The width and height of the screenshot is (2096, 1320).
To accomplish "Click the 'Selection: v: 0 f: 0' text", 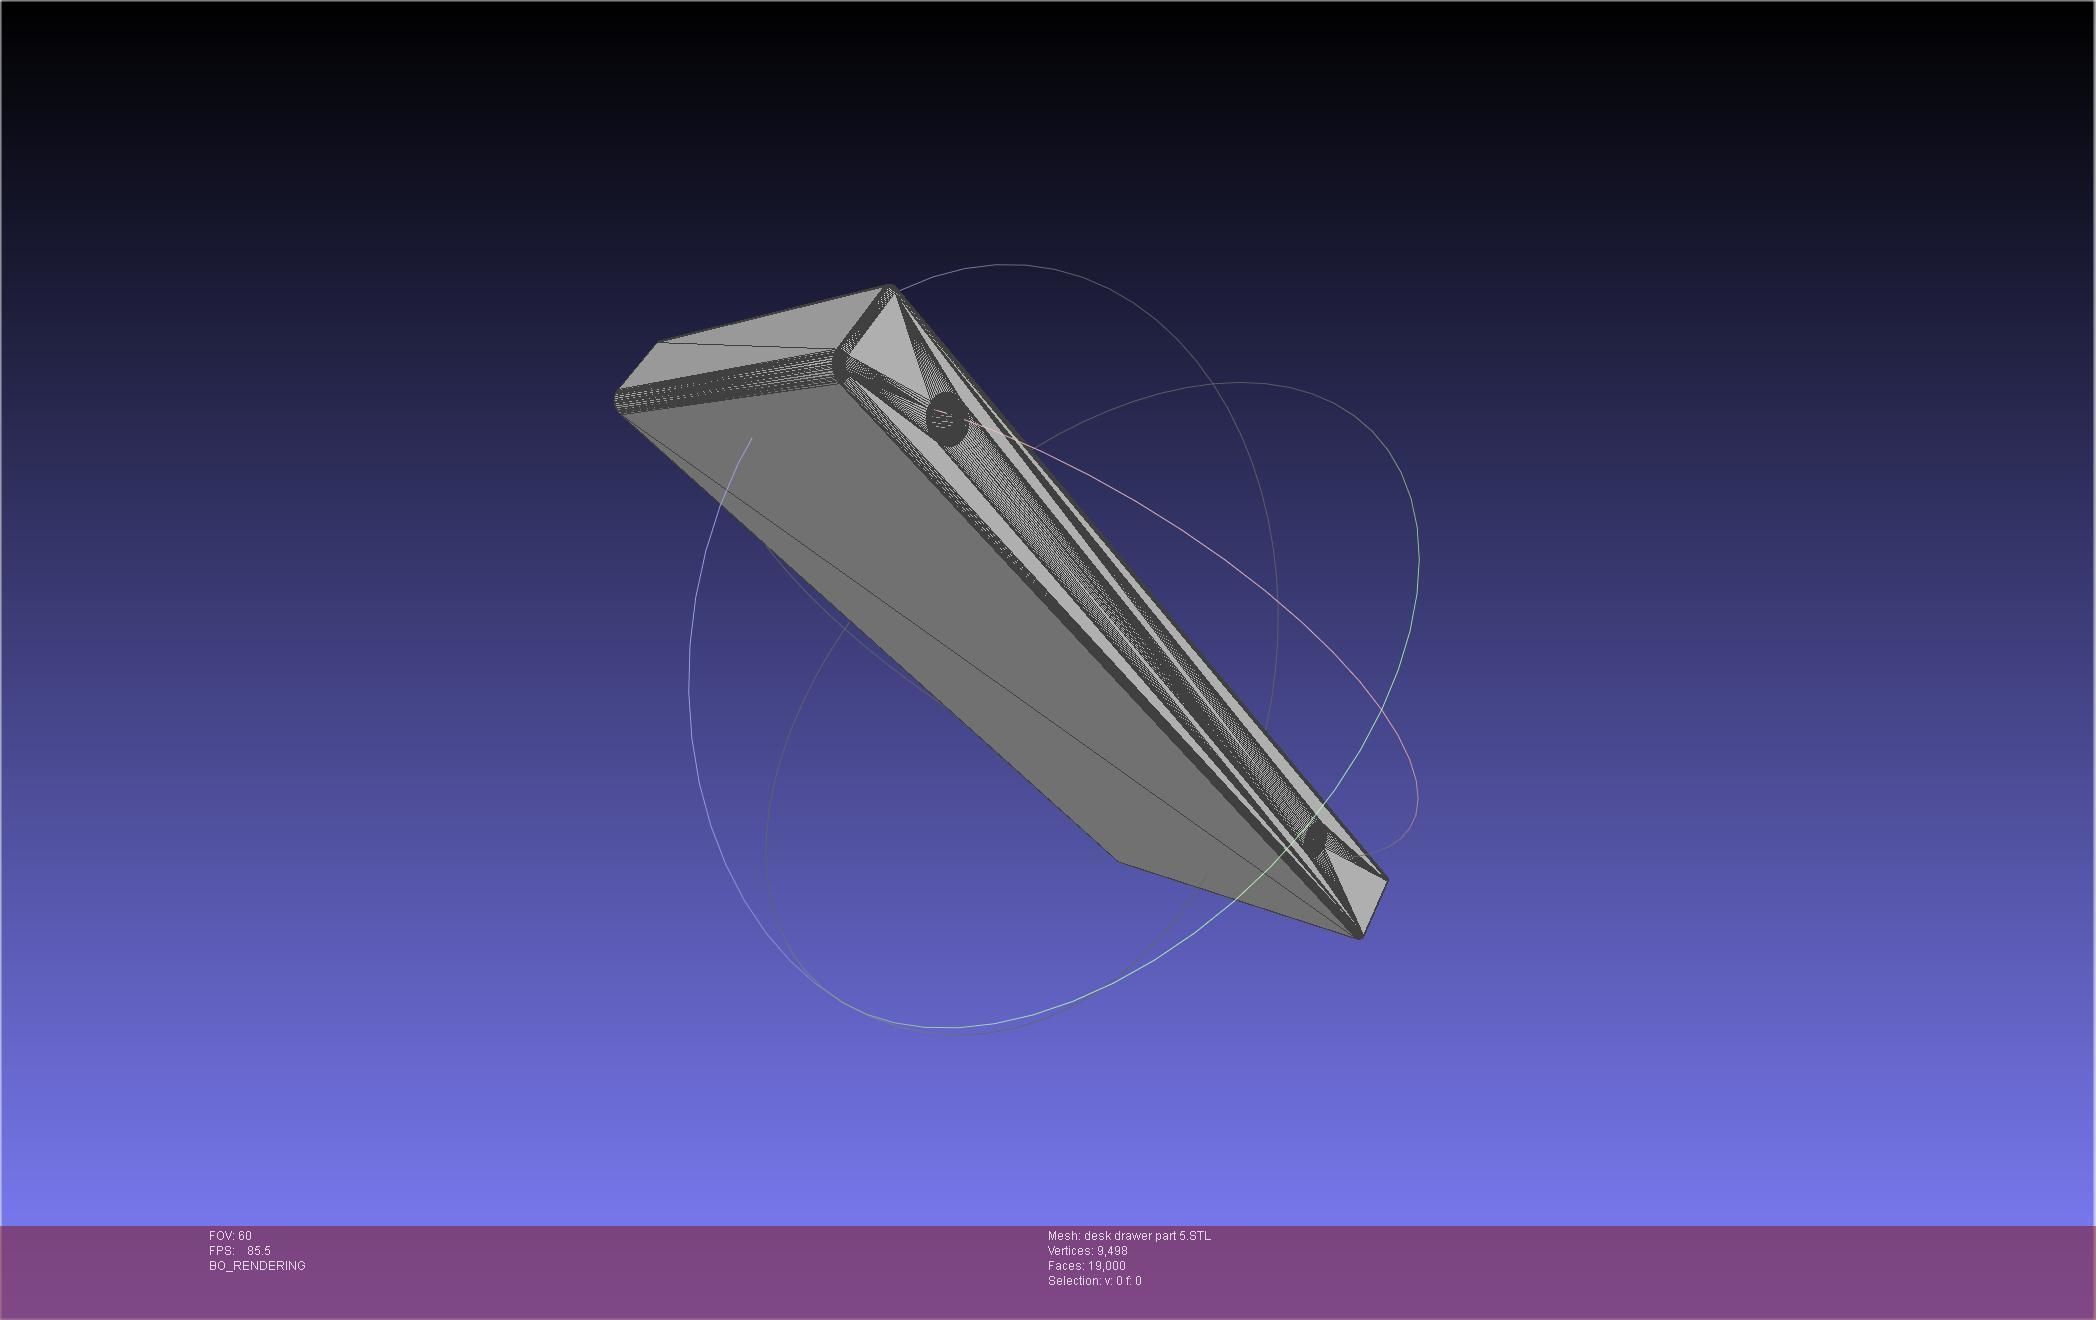I will pyautogui.click(x=1094, y=1281).
